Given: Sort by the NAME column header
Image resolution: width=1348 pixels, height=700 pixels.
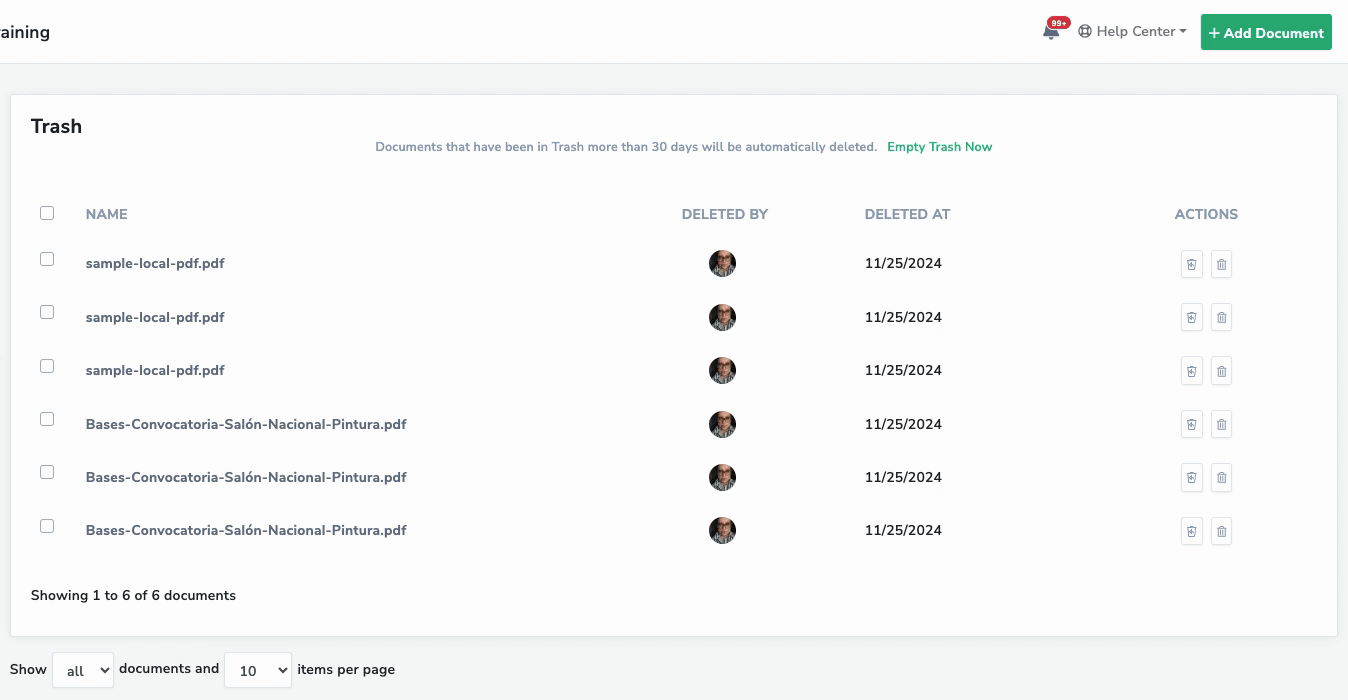Looking at the screenshot, I should click(x=106, y=214).
